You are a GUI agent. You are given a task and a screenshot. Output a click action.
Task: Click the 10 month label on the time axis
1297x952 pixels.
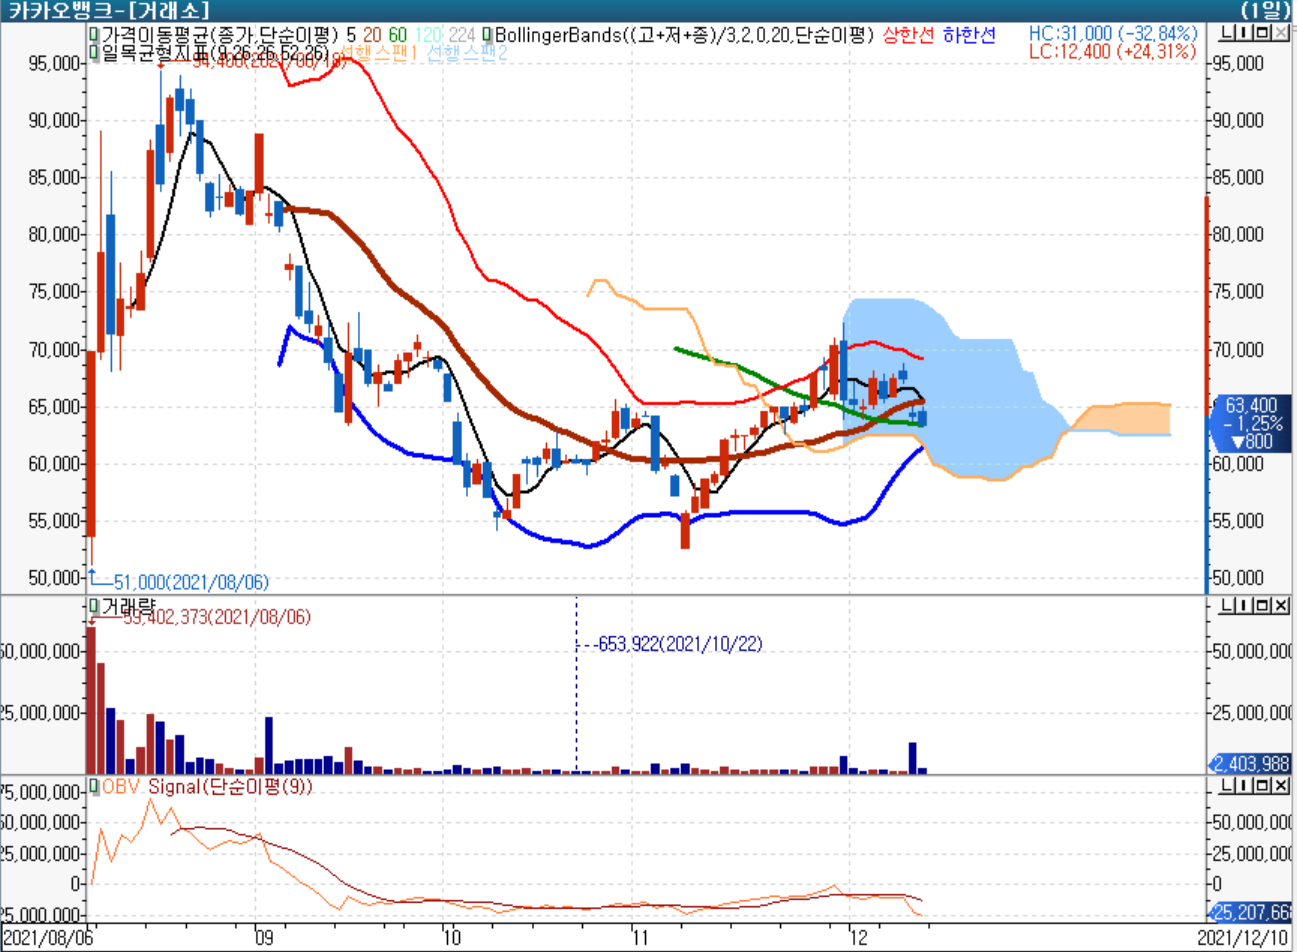tap(452, 938)
